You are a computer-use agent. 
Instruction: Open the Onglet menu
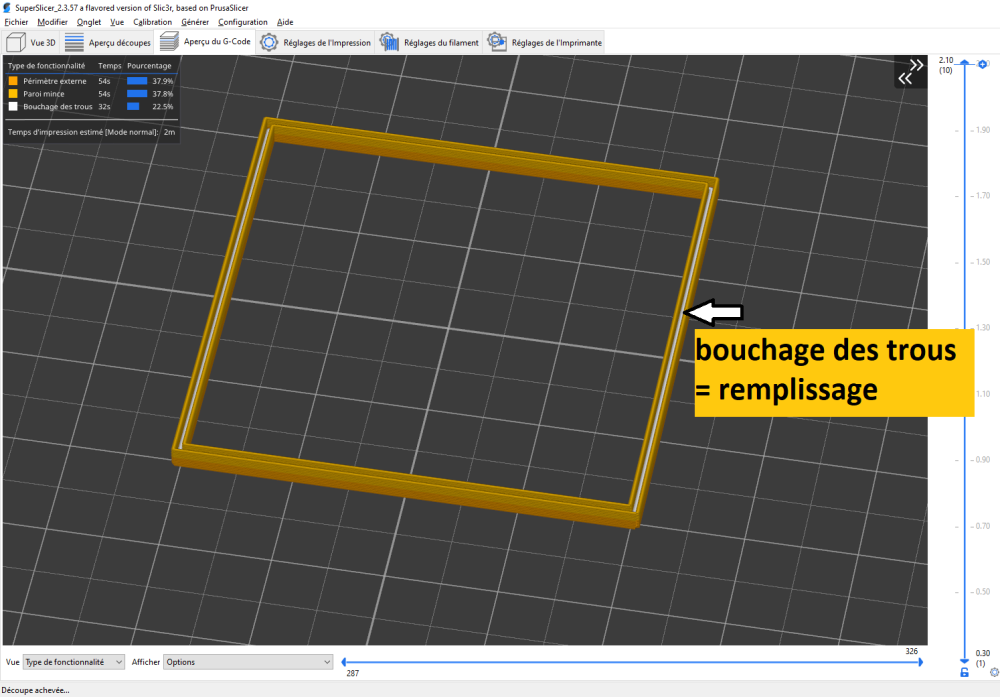click(x=89, y=22)
